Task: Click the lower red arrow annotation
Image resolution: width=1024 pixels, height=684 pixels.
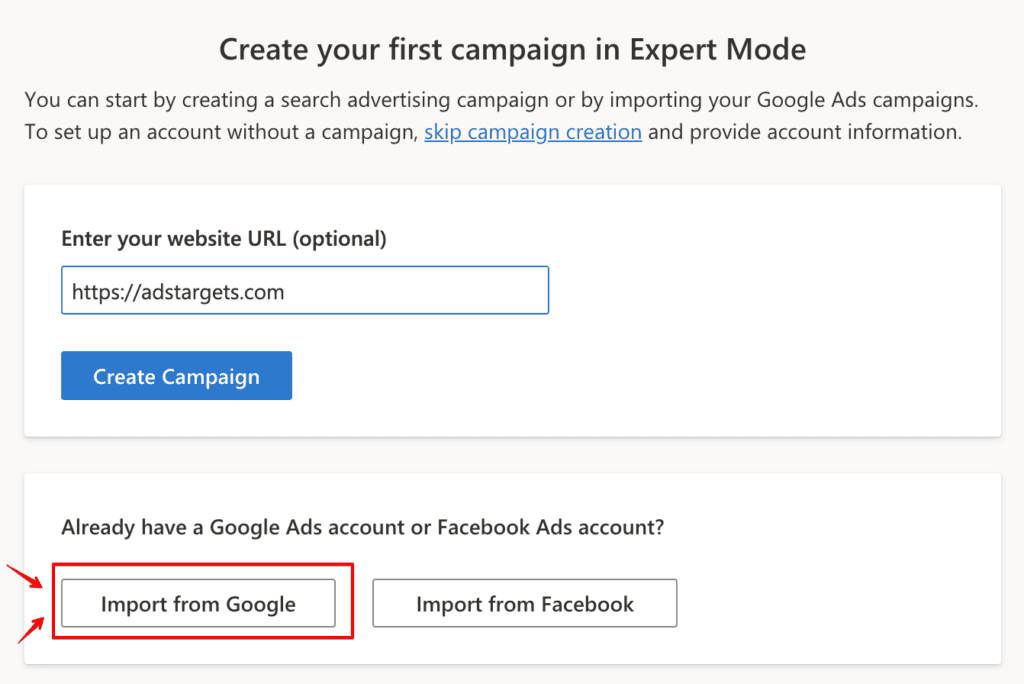Action: tap(31, 629)
